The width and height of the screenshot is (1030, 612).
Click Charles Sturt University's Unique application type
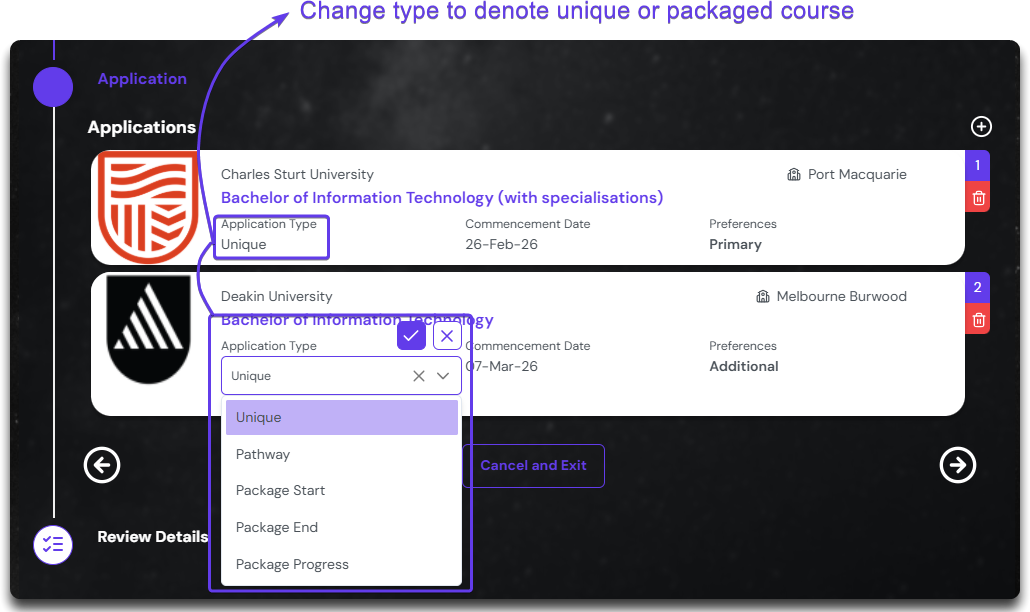click(x=244, y=244)
